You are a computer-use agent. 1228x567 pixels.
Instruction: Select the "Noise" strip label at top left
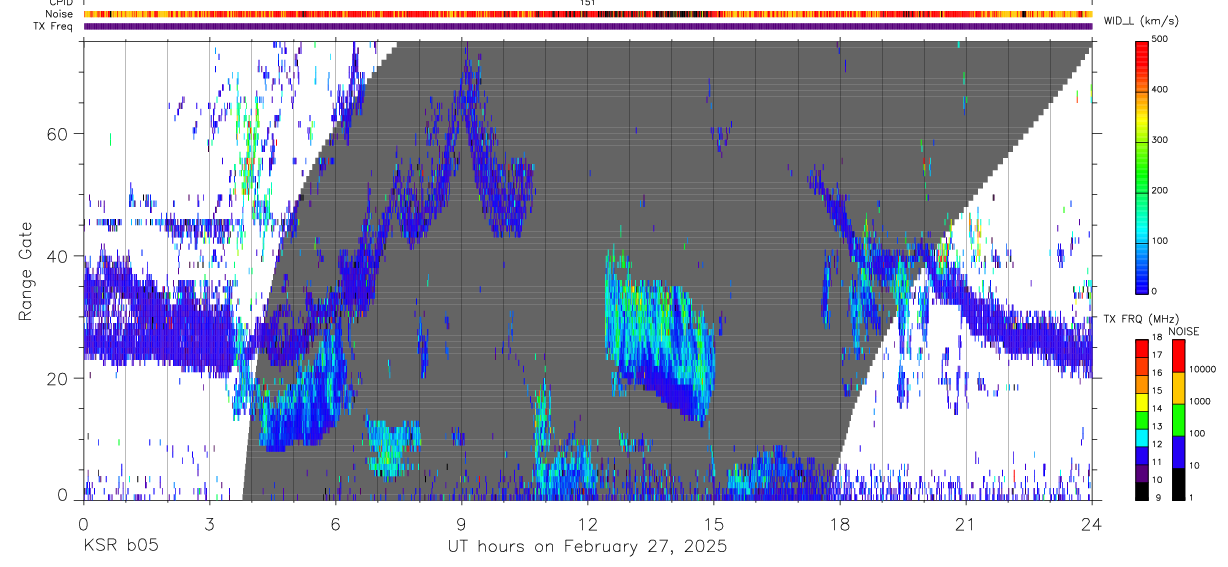point(59,14)
